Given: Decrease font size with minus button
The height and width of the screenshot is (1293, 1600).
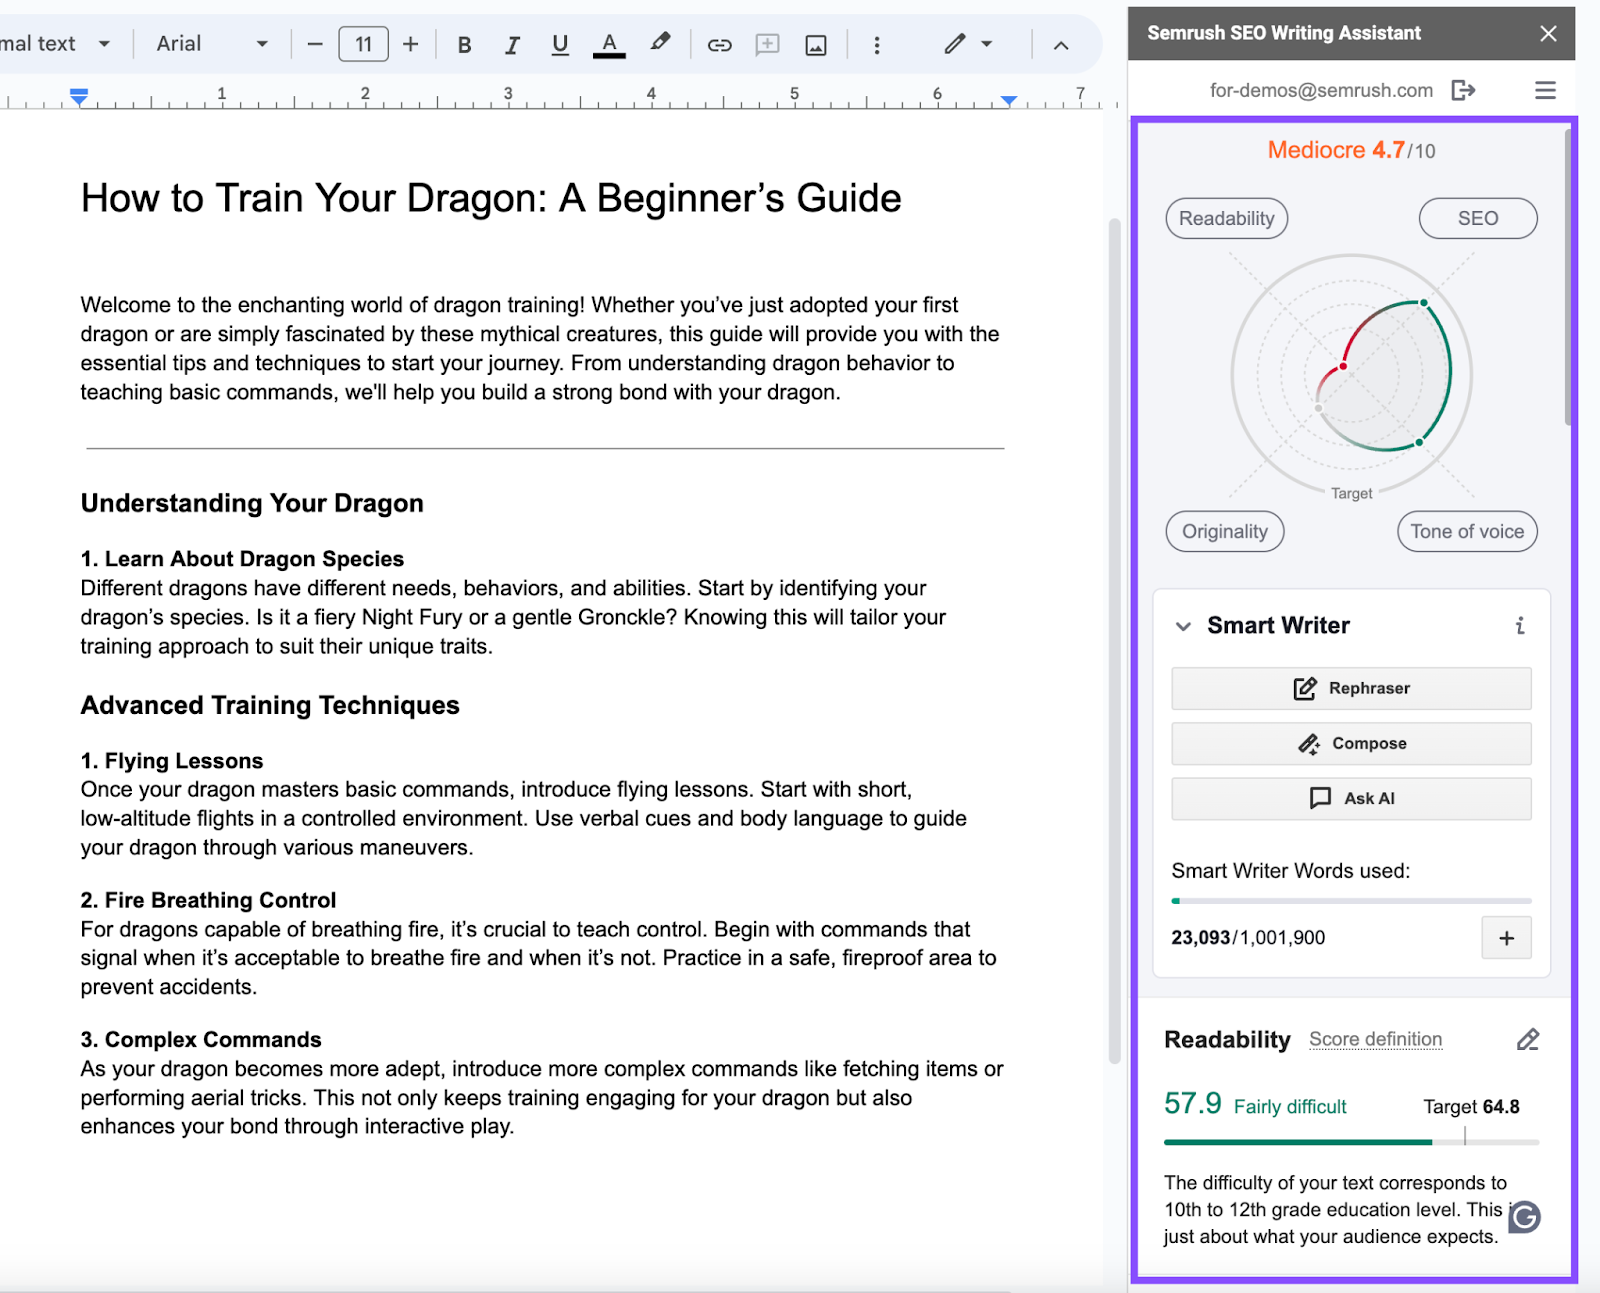Looking at the screenshot, I should pyautogui.click(x=315, y=45).
